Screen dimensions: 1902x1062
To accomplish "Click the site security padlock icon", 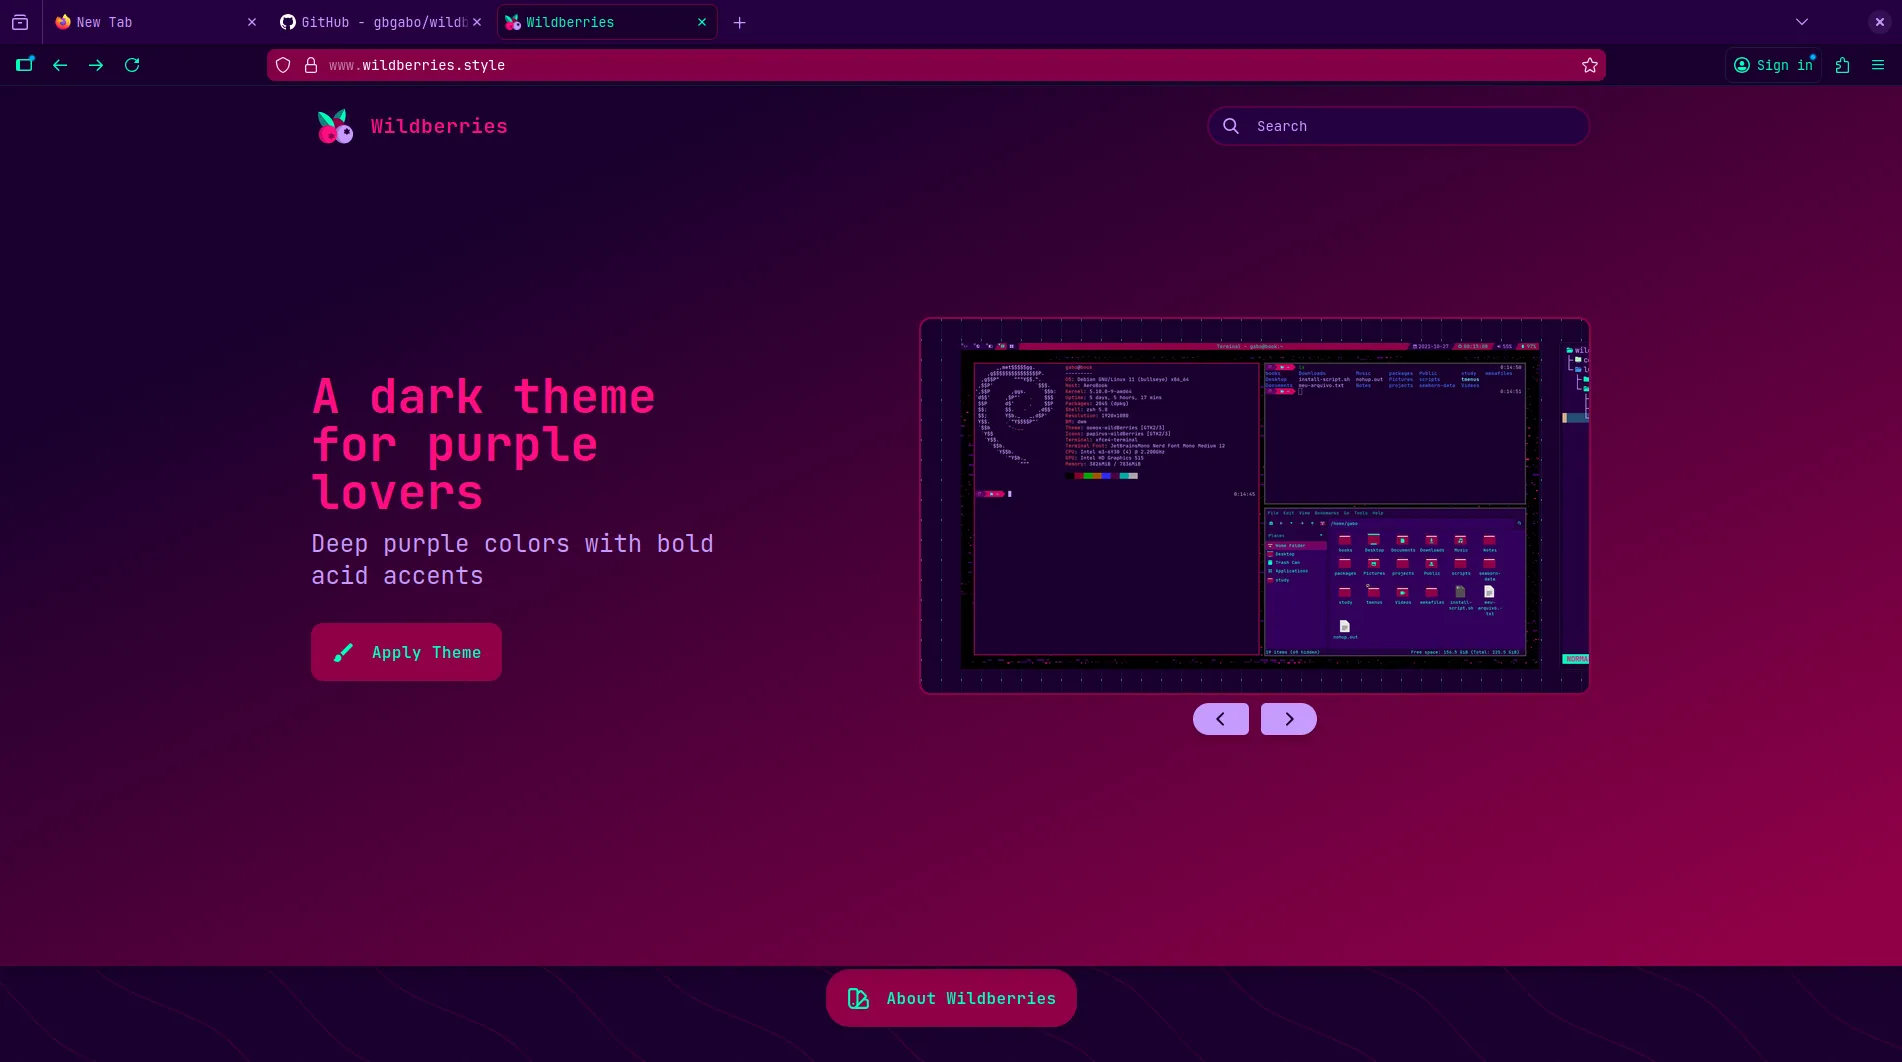I will coord(311,66).
